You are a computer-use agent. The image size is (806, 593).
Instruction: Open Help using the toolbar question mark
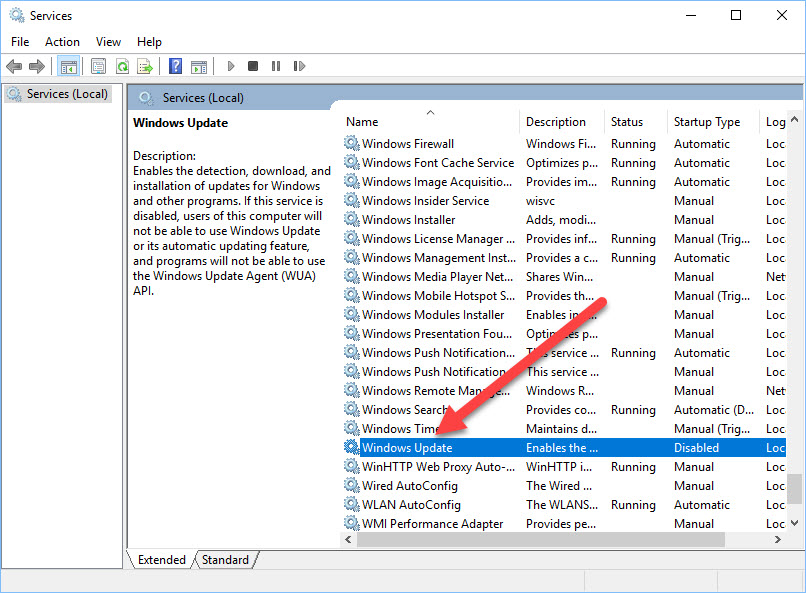pyautogui.click(x=175, y=66)
